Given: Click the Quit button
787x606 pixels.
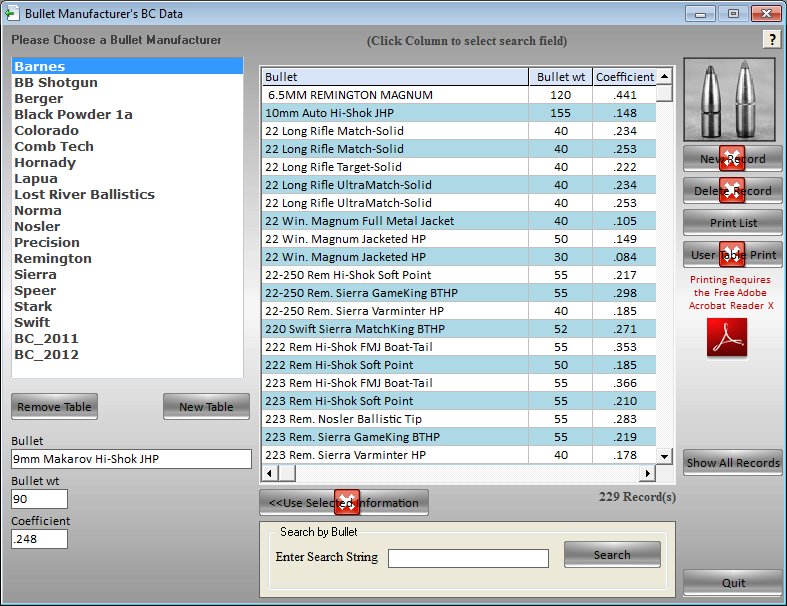Looking at the screenshot, I should [732, 583].
